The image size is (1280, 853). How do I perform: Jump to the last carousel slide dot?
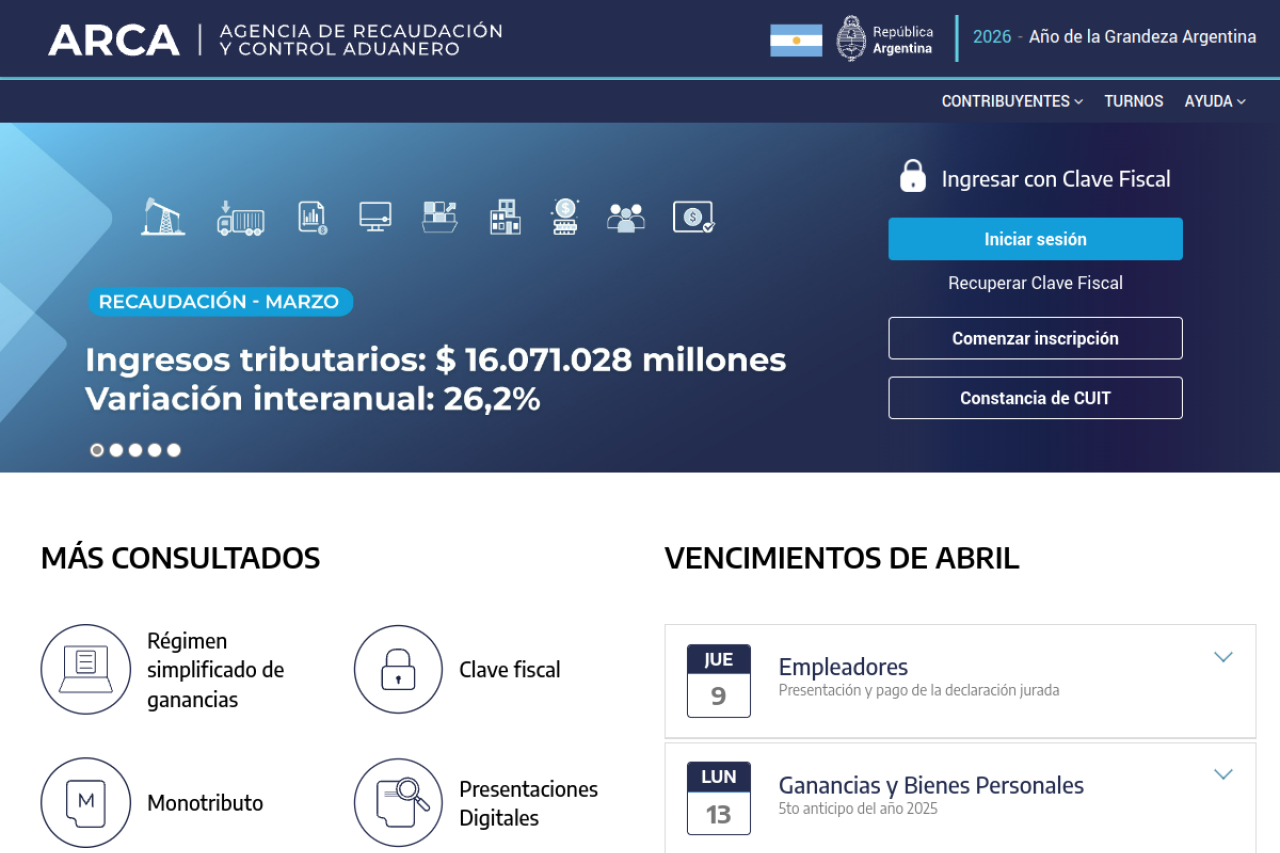[174, 450]
